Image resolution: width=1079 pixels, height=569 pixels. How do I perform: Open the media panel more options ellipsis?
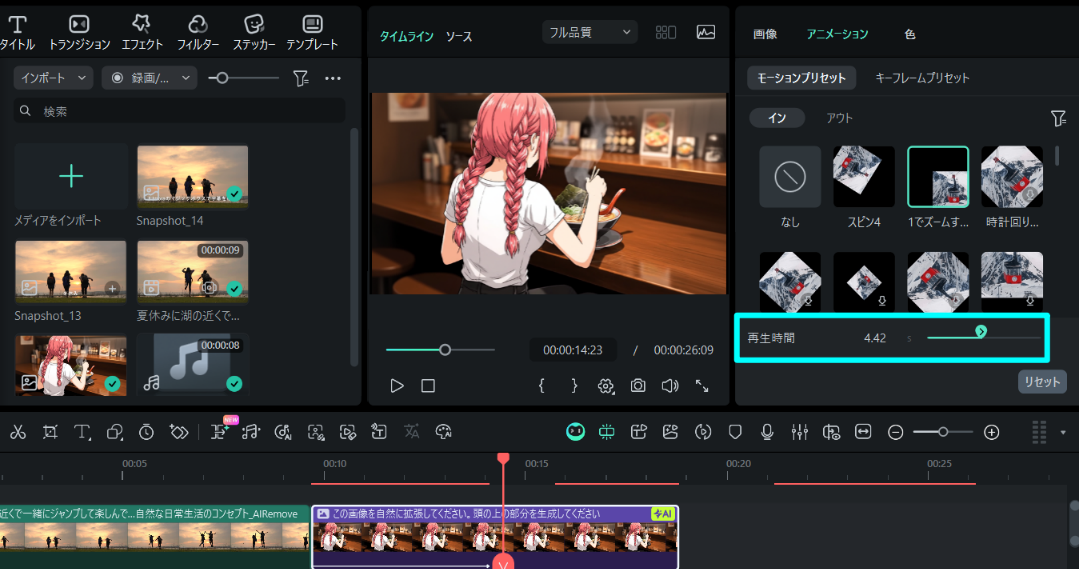333,78
